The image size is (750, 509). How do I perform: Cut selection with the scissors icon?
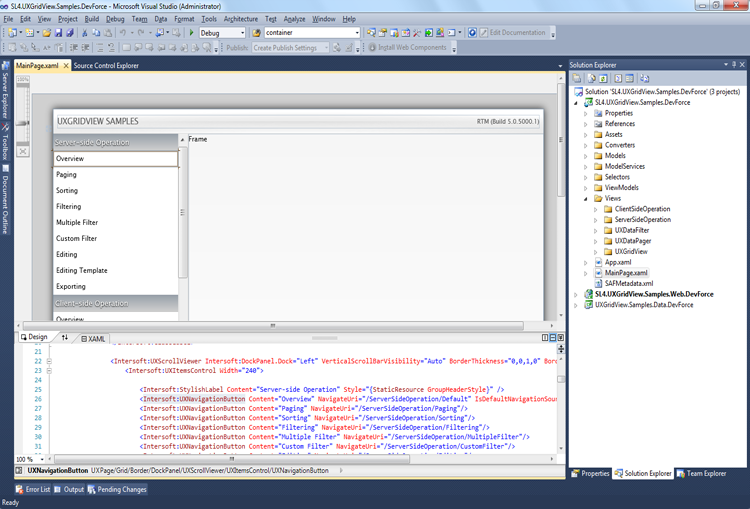[85, 33]
